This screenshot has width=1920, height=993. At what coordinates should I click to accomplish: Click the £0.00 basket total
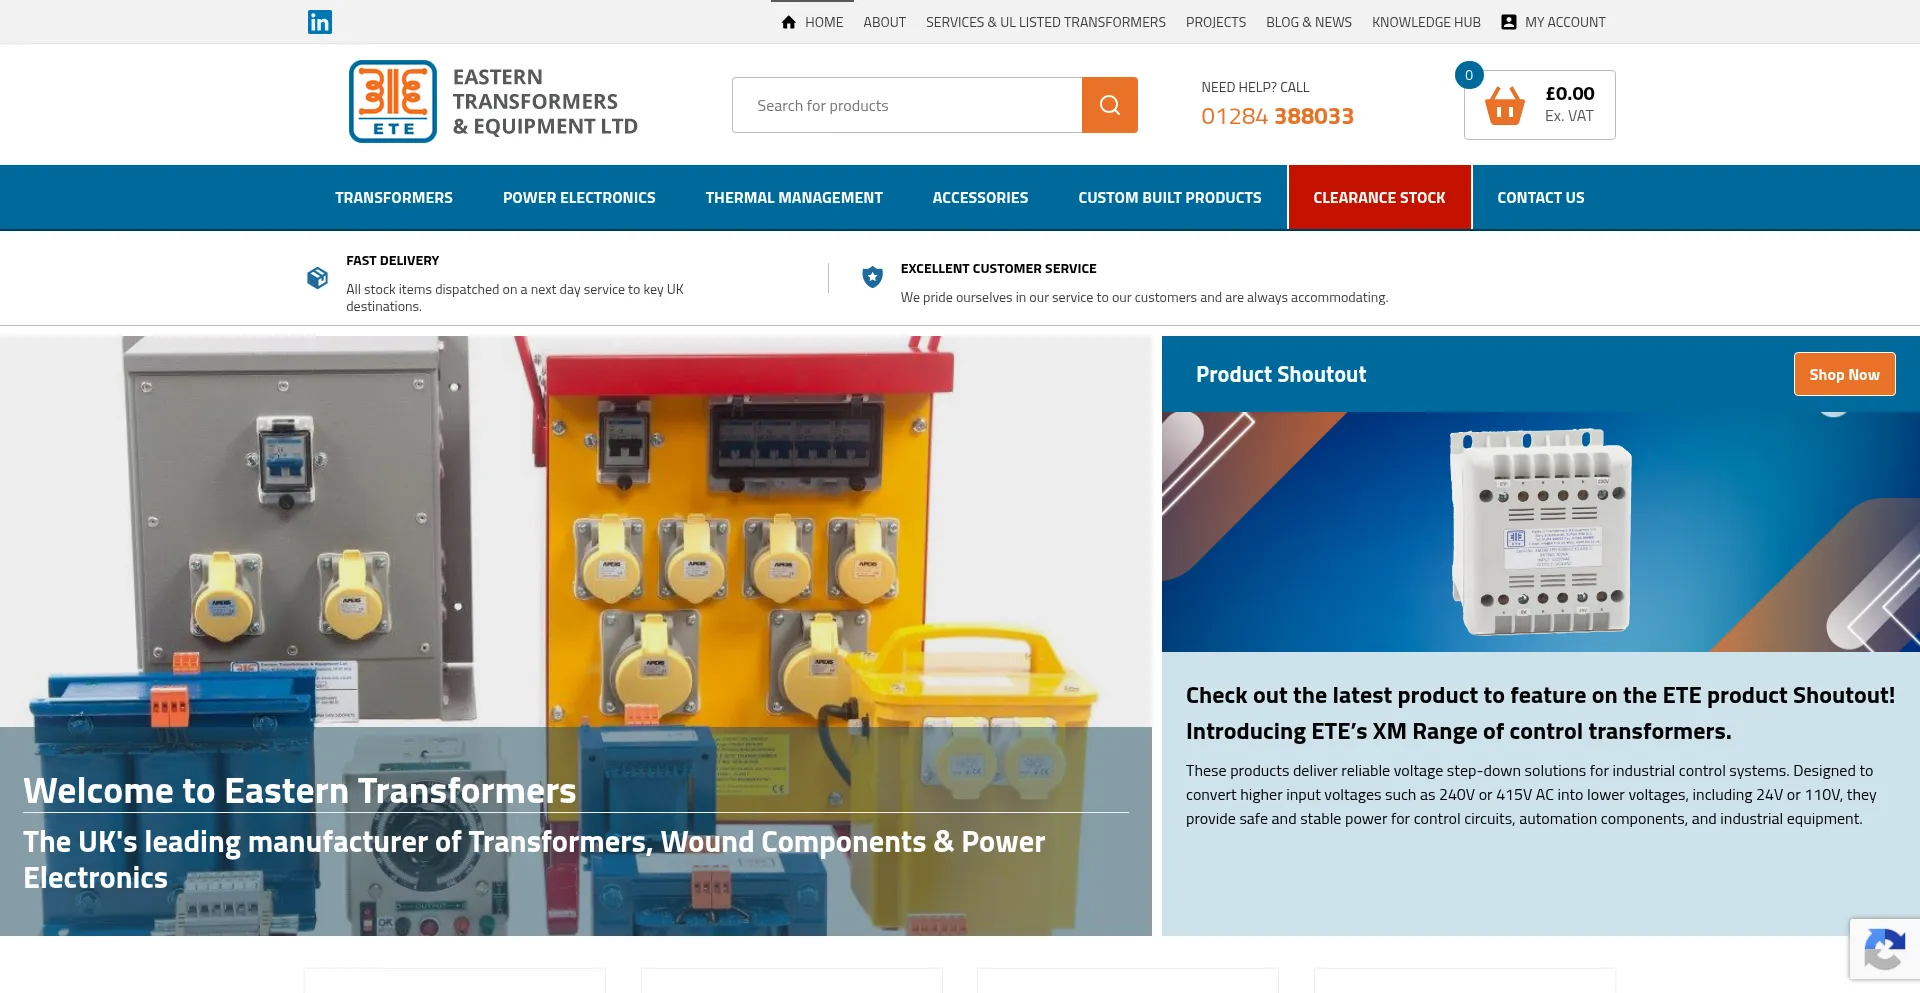click(1570, 93)
